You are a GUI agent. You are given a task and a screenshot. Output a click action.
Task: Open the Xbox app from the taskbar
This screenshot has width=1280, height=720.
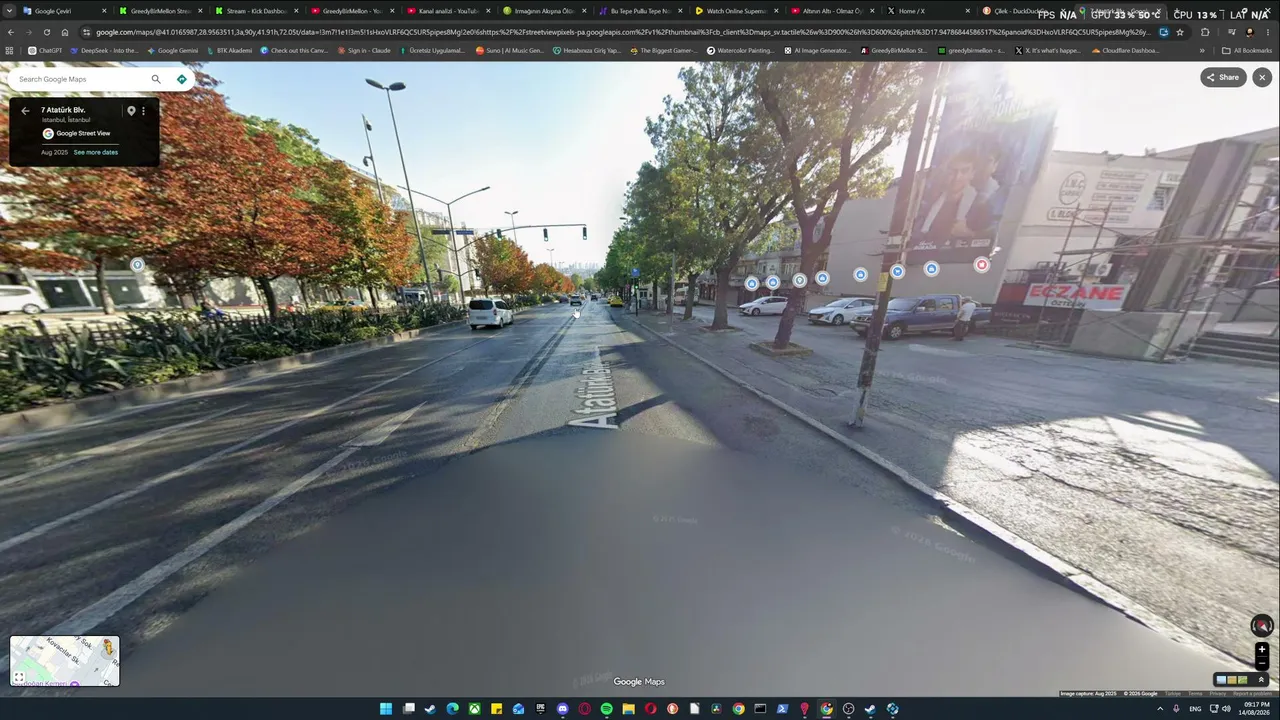474,709
